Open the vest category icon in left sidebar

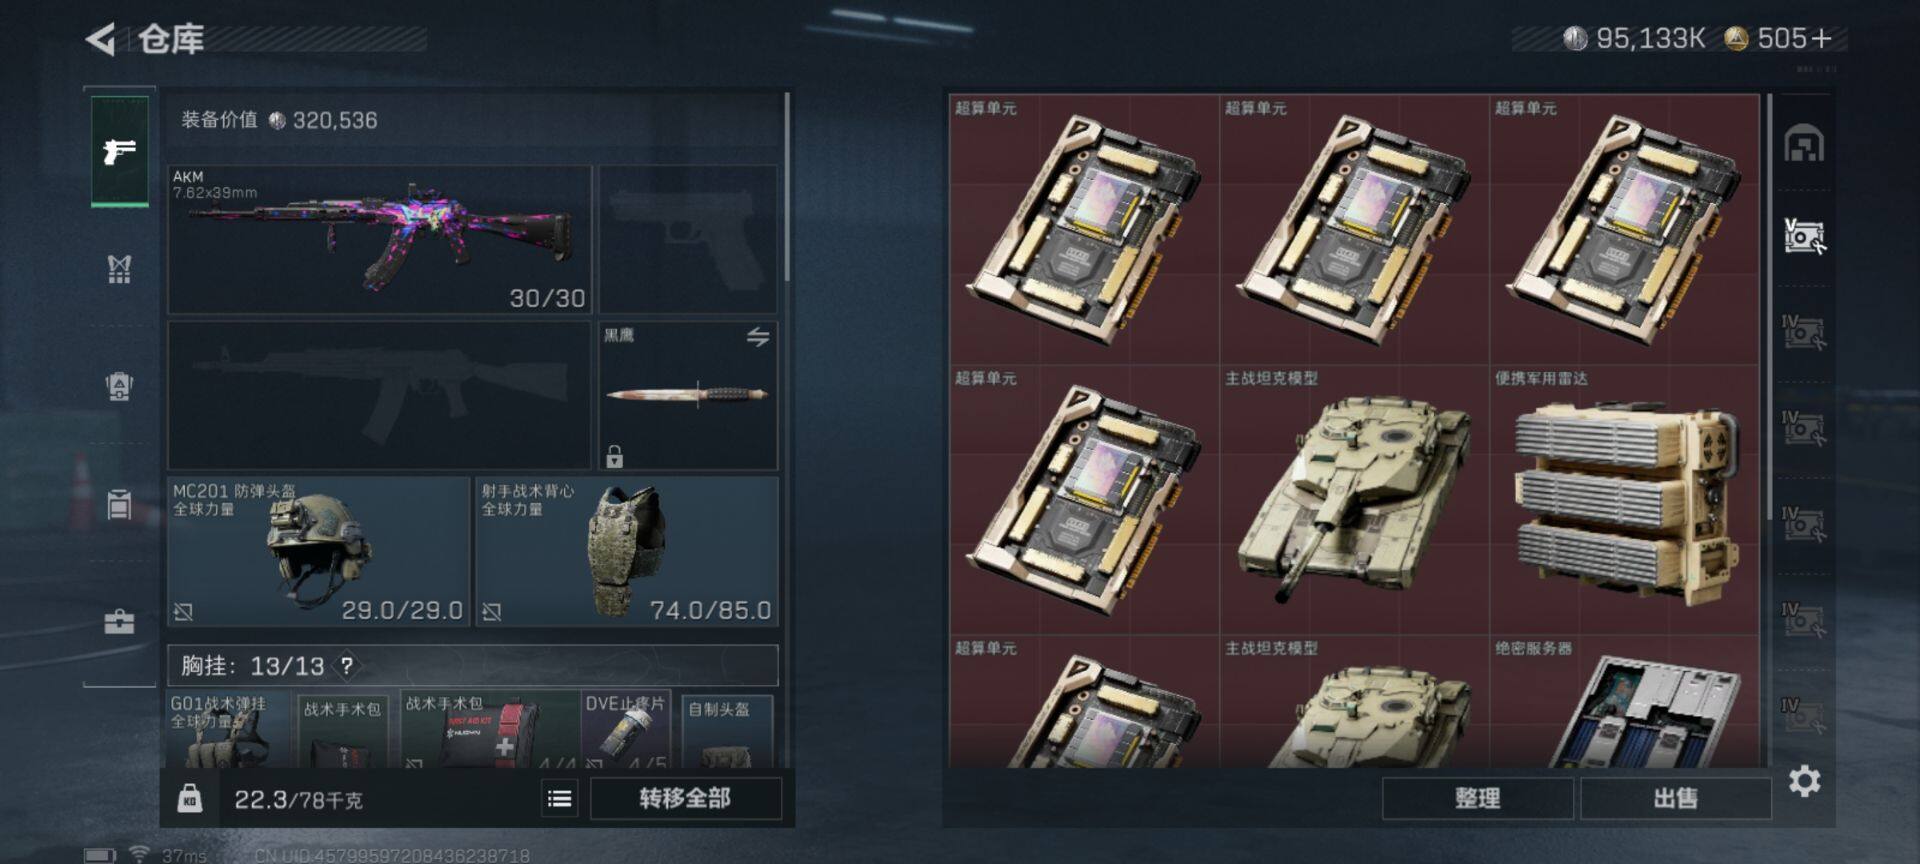pyautogui.click(x=120, y=269)
